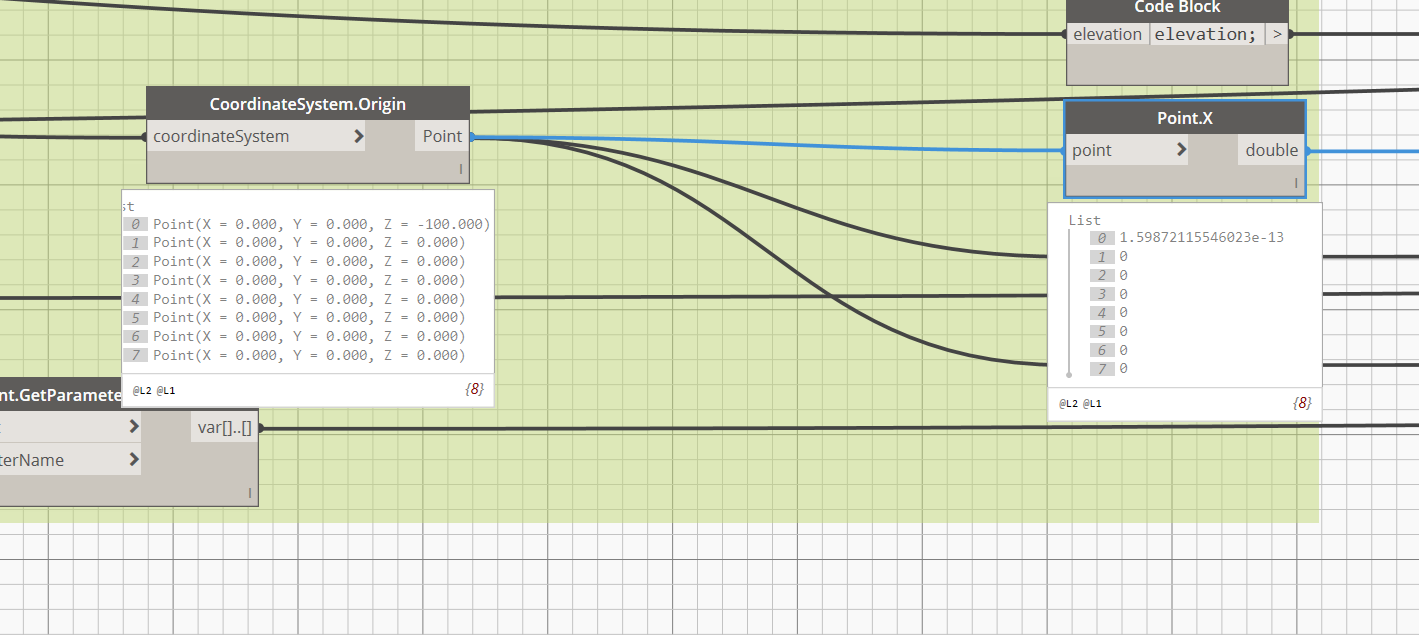Select row 1 value 0 in Point.X preview
The height and width of the screenshot is (635, 1419).
1124,257
